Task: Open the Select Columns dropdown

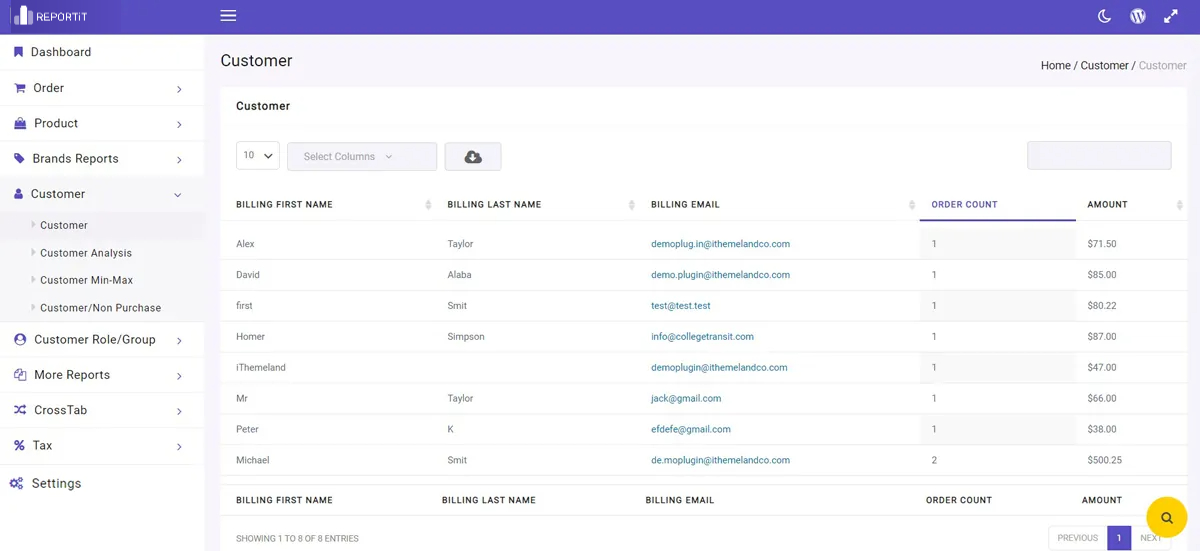Action: [x=362, y=157]
